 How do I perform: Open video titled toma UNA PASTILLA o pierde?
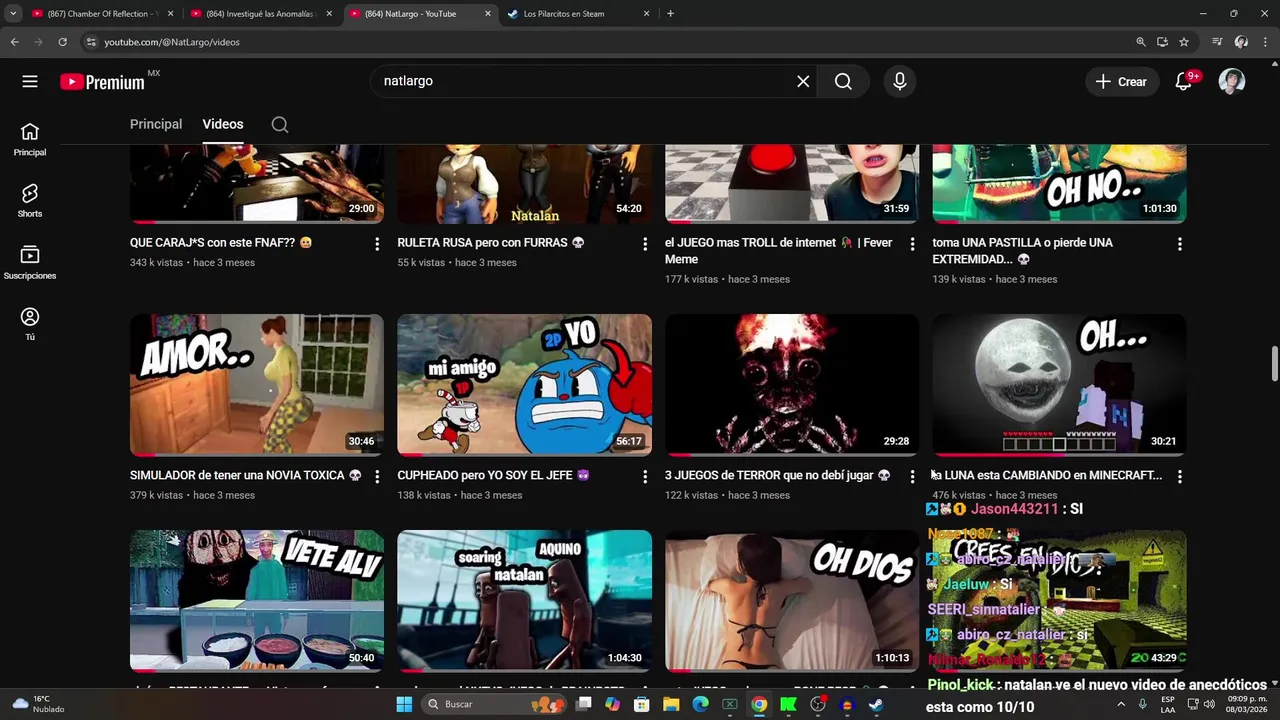pyautogui.click(x=1023, y=250)
